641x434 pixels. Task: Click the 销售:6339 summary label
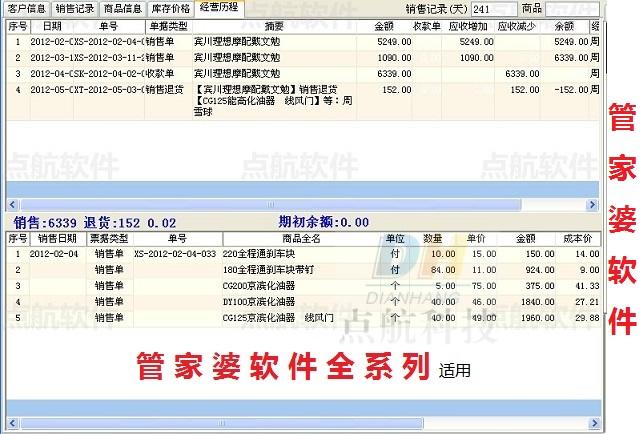click(x=45, y=223)
